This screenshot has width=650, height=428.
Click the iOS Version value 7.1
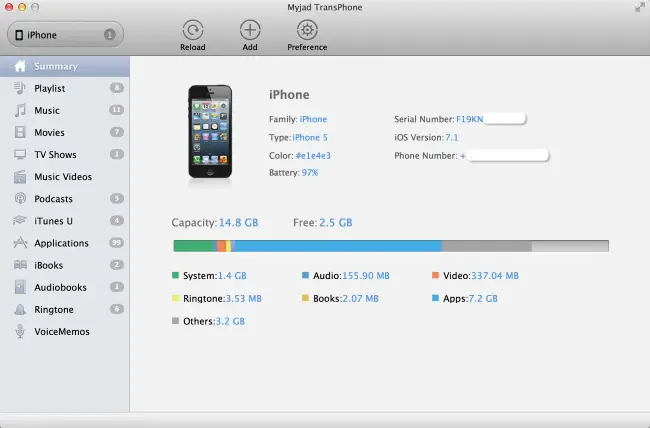point(452,137)
